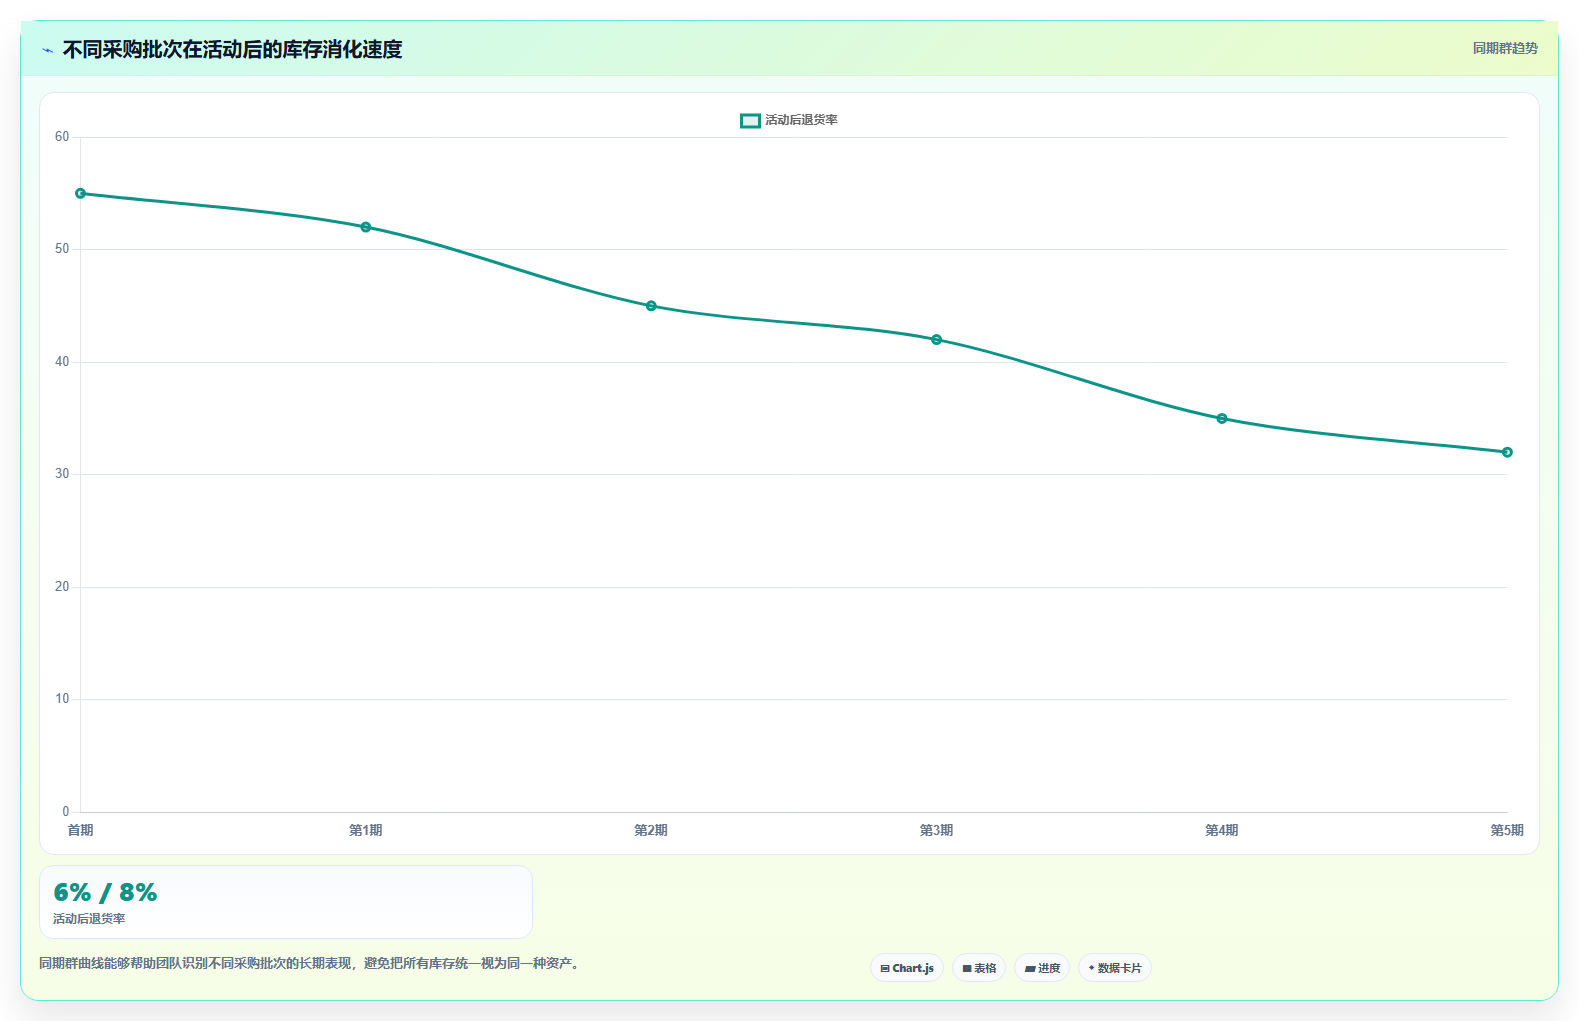Viewport: 1579px width, 1021px height.
Task: Click the 50 y-axis tick label
Action: coord(62,249)
